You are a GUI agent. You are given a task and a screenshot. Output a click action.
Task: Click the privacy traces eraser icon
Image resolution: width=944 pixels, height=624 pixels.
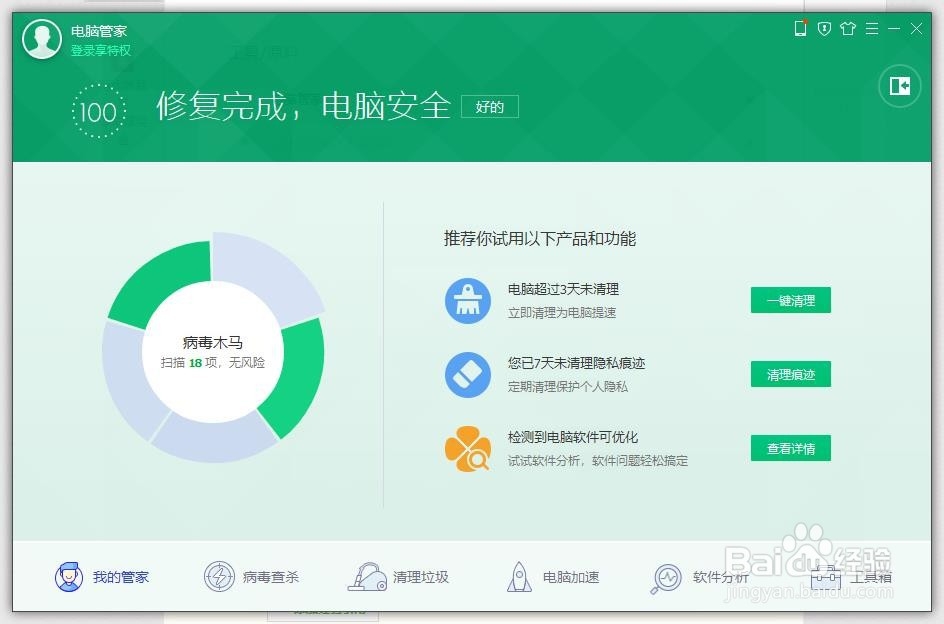point(466,374)
